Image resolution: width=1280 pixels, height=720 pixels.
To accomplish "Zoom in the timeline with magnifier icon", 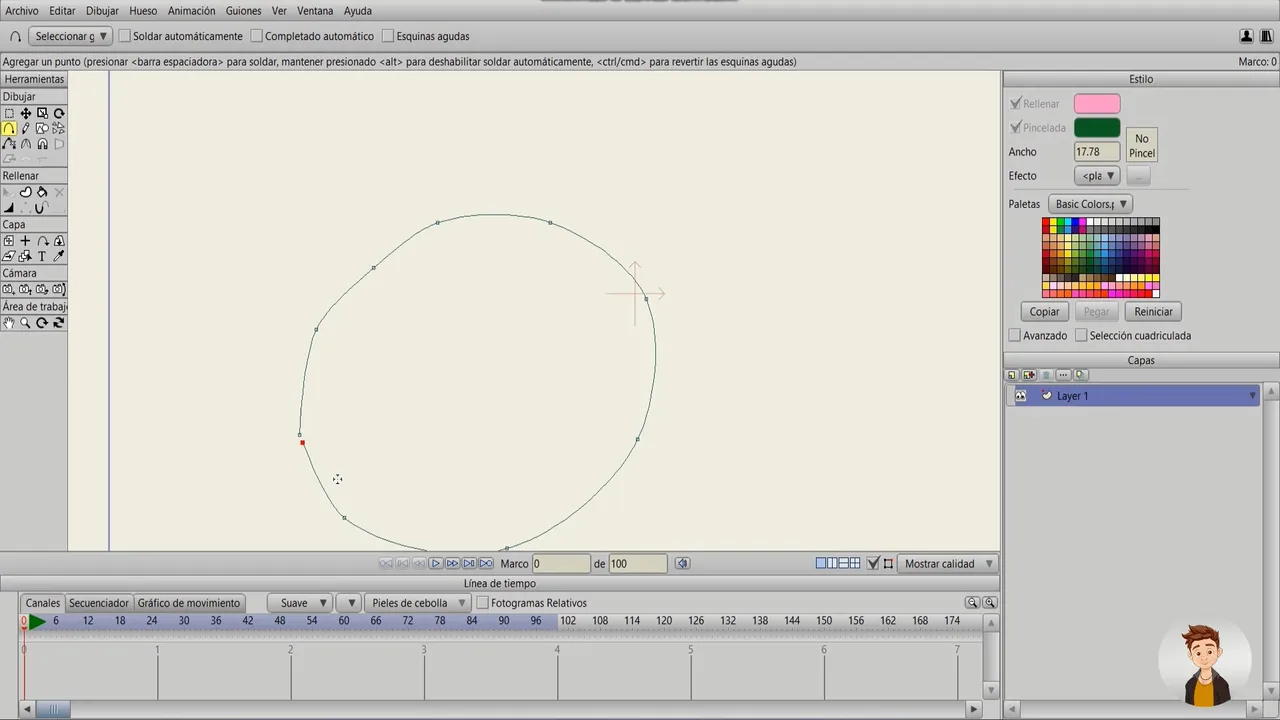I will coord(990,603).
